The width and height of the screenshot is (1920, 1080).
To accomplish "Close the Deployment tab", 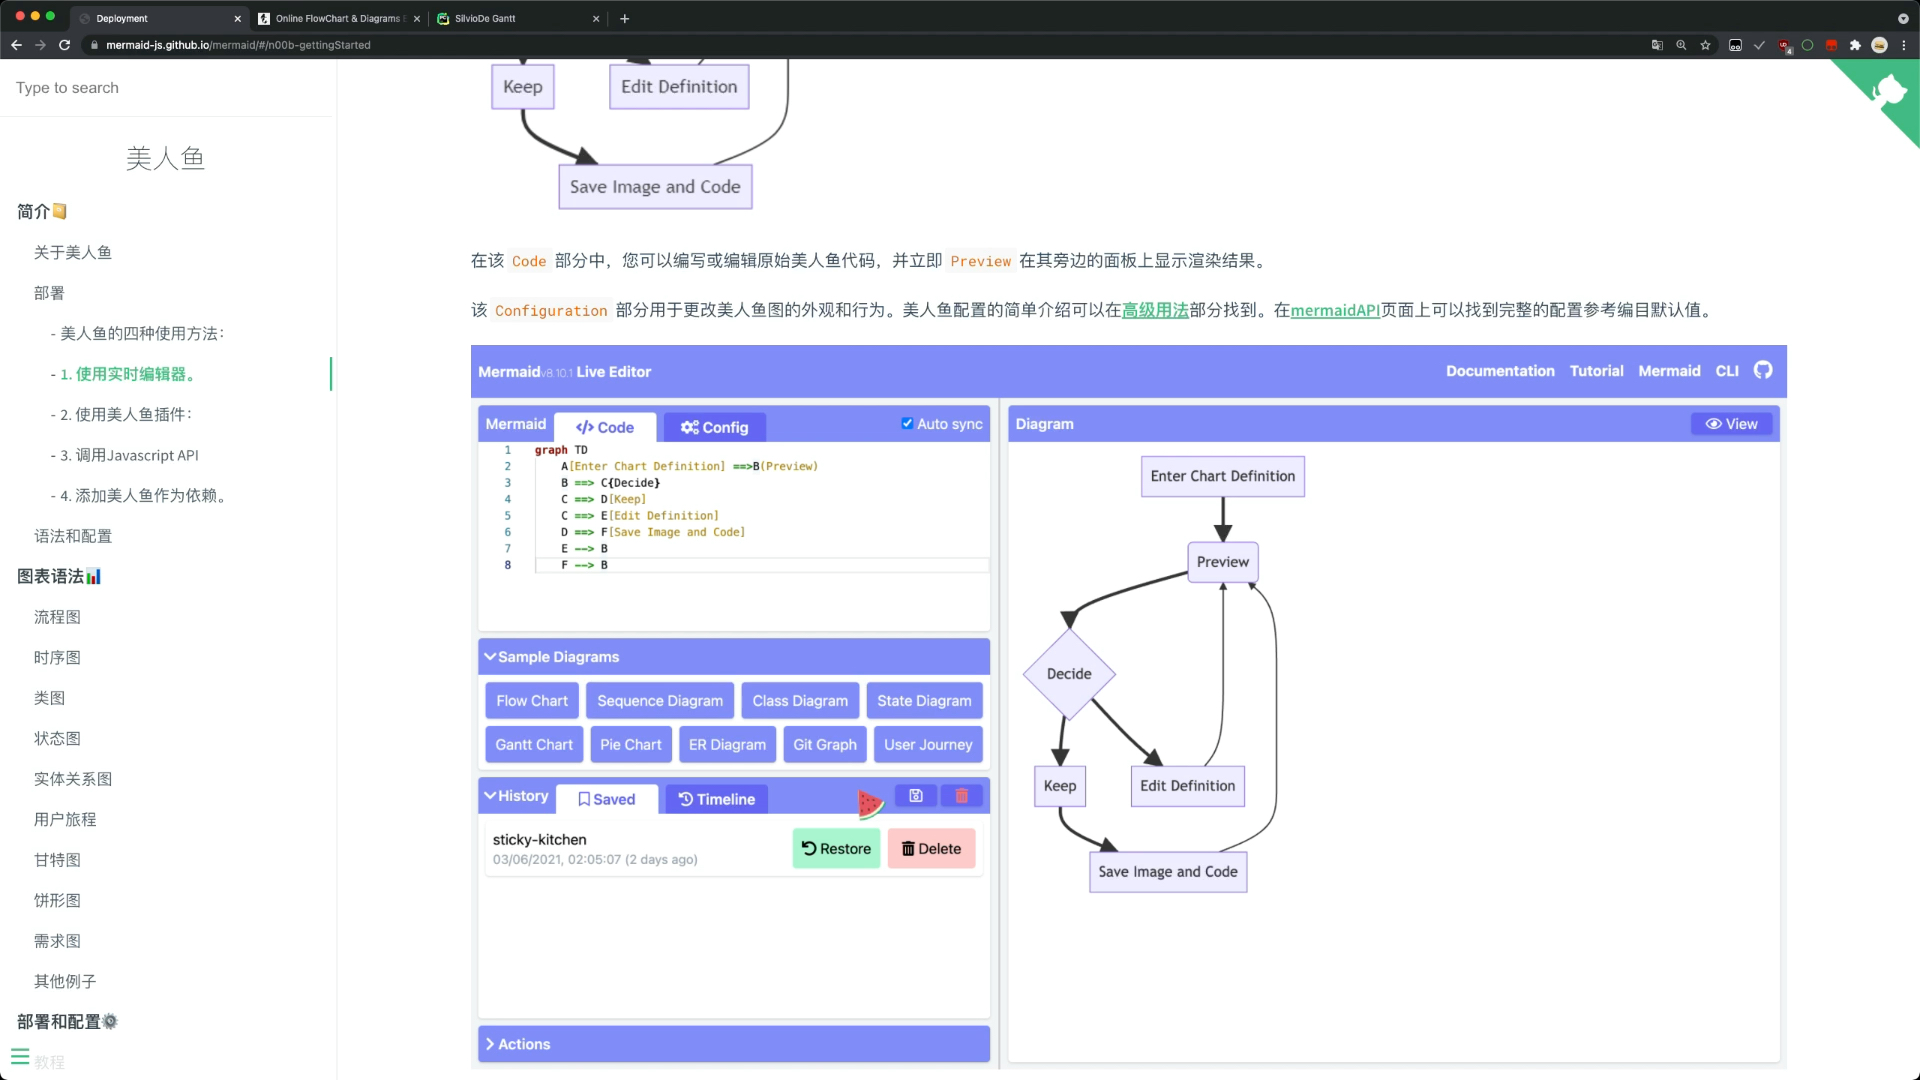I will (237, 18).
